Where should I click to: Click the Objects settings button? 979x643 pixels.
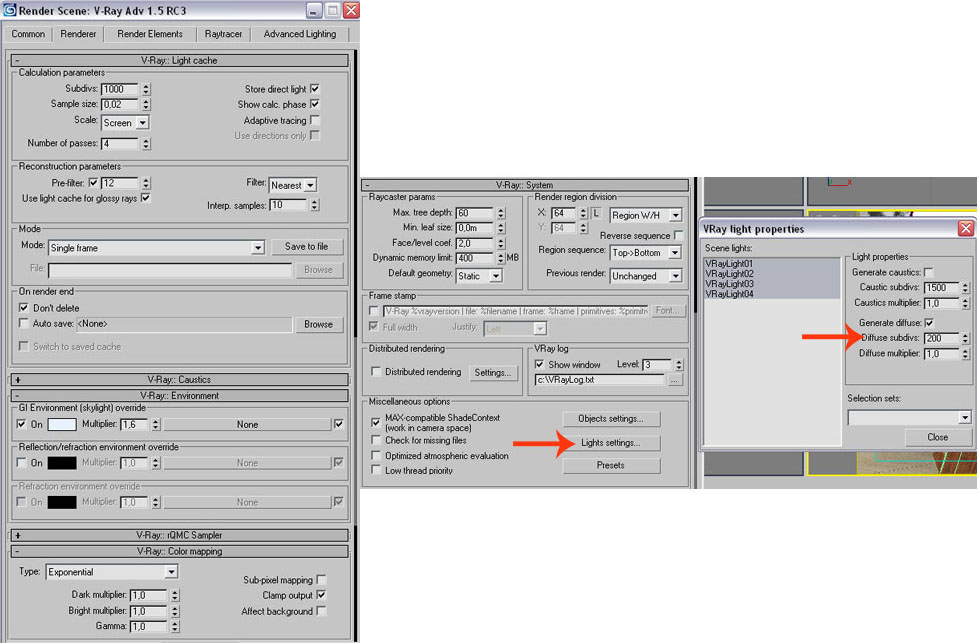tap(611, 419)
